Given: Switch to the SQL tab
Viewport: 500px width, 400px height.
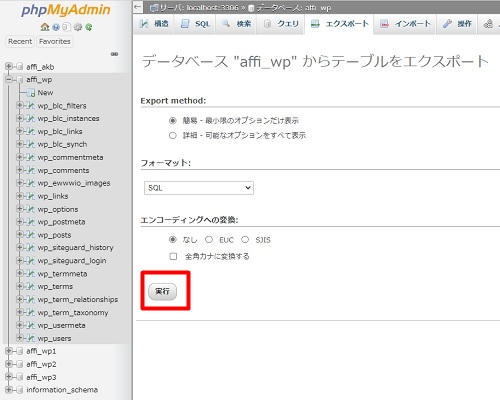Looking at the screenshot, I should [x=195, y=24].
